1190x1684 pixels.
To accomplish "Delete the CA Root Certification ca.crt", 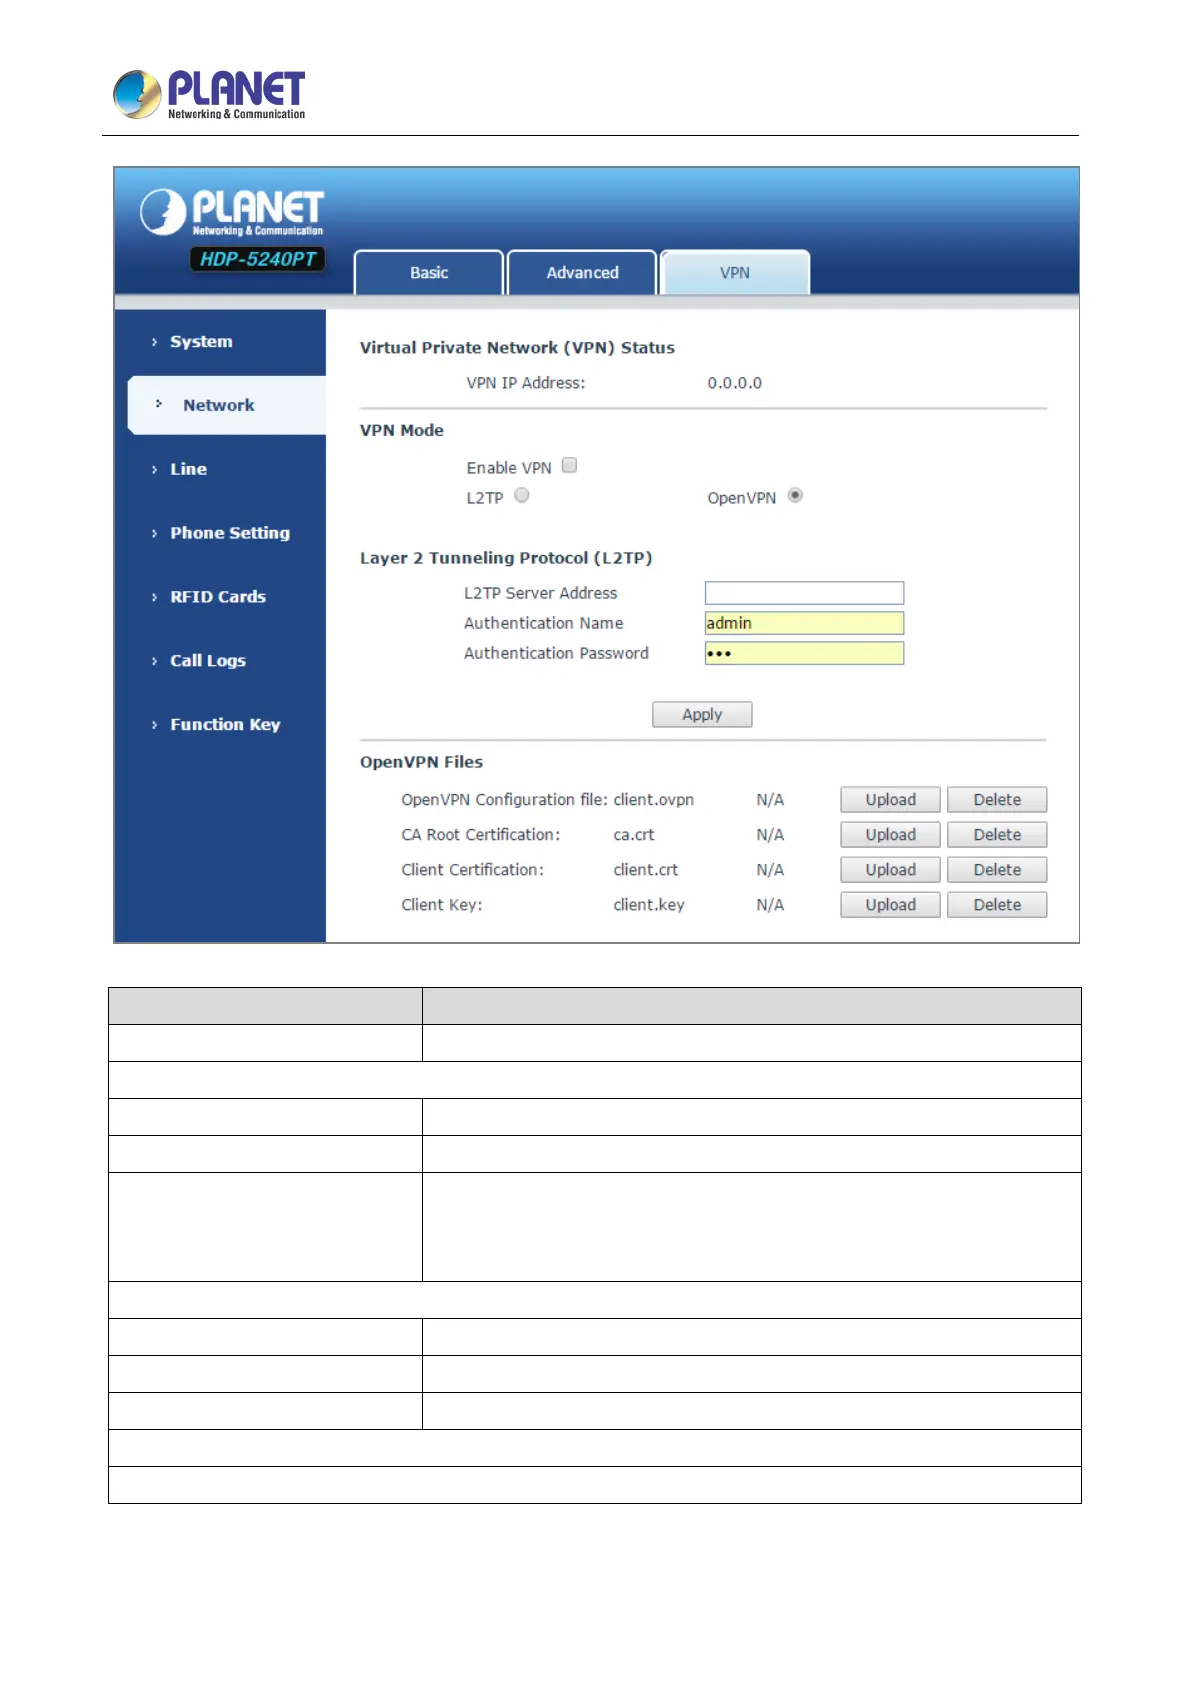I will pos(997,835).
